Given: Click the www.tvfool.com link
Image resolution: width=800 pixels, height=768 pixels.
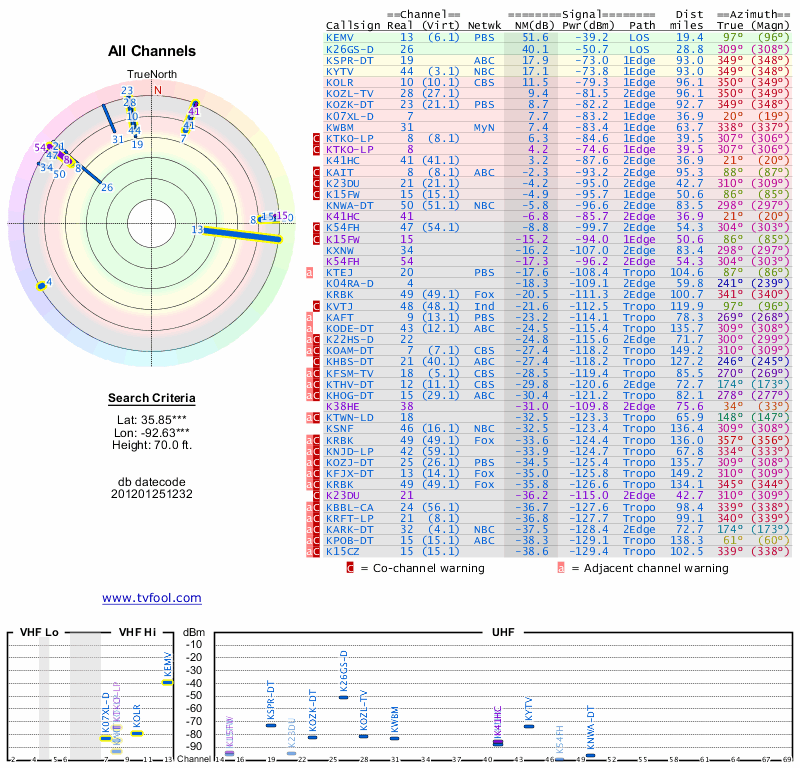Looking at the screenshot, I should [152, 598].
